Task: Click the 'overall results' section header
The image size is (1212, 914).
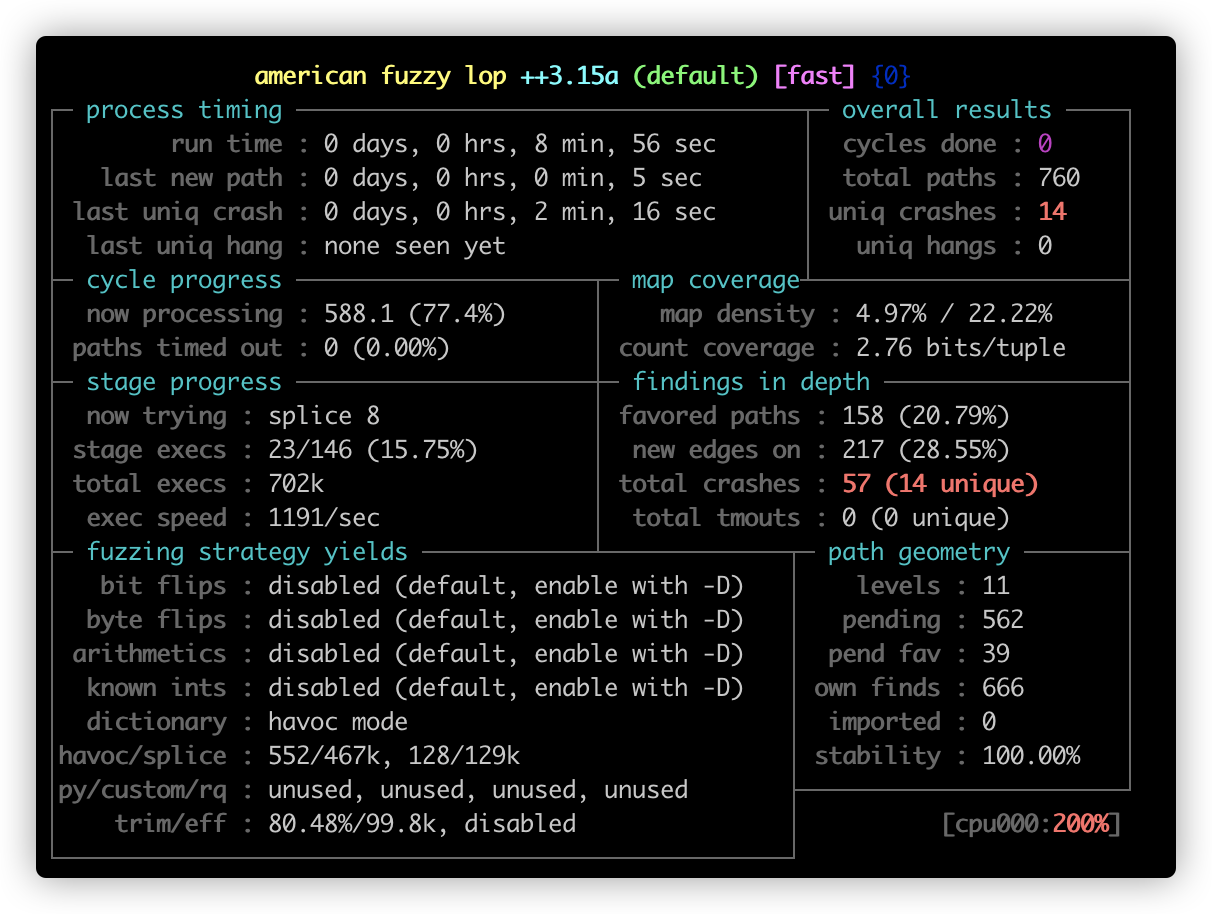Action: 947,110
